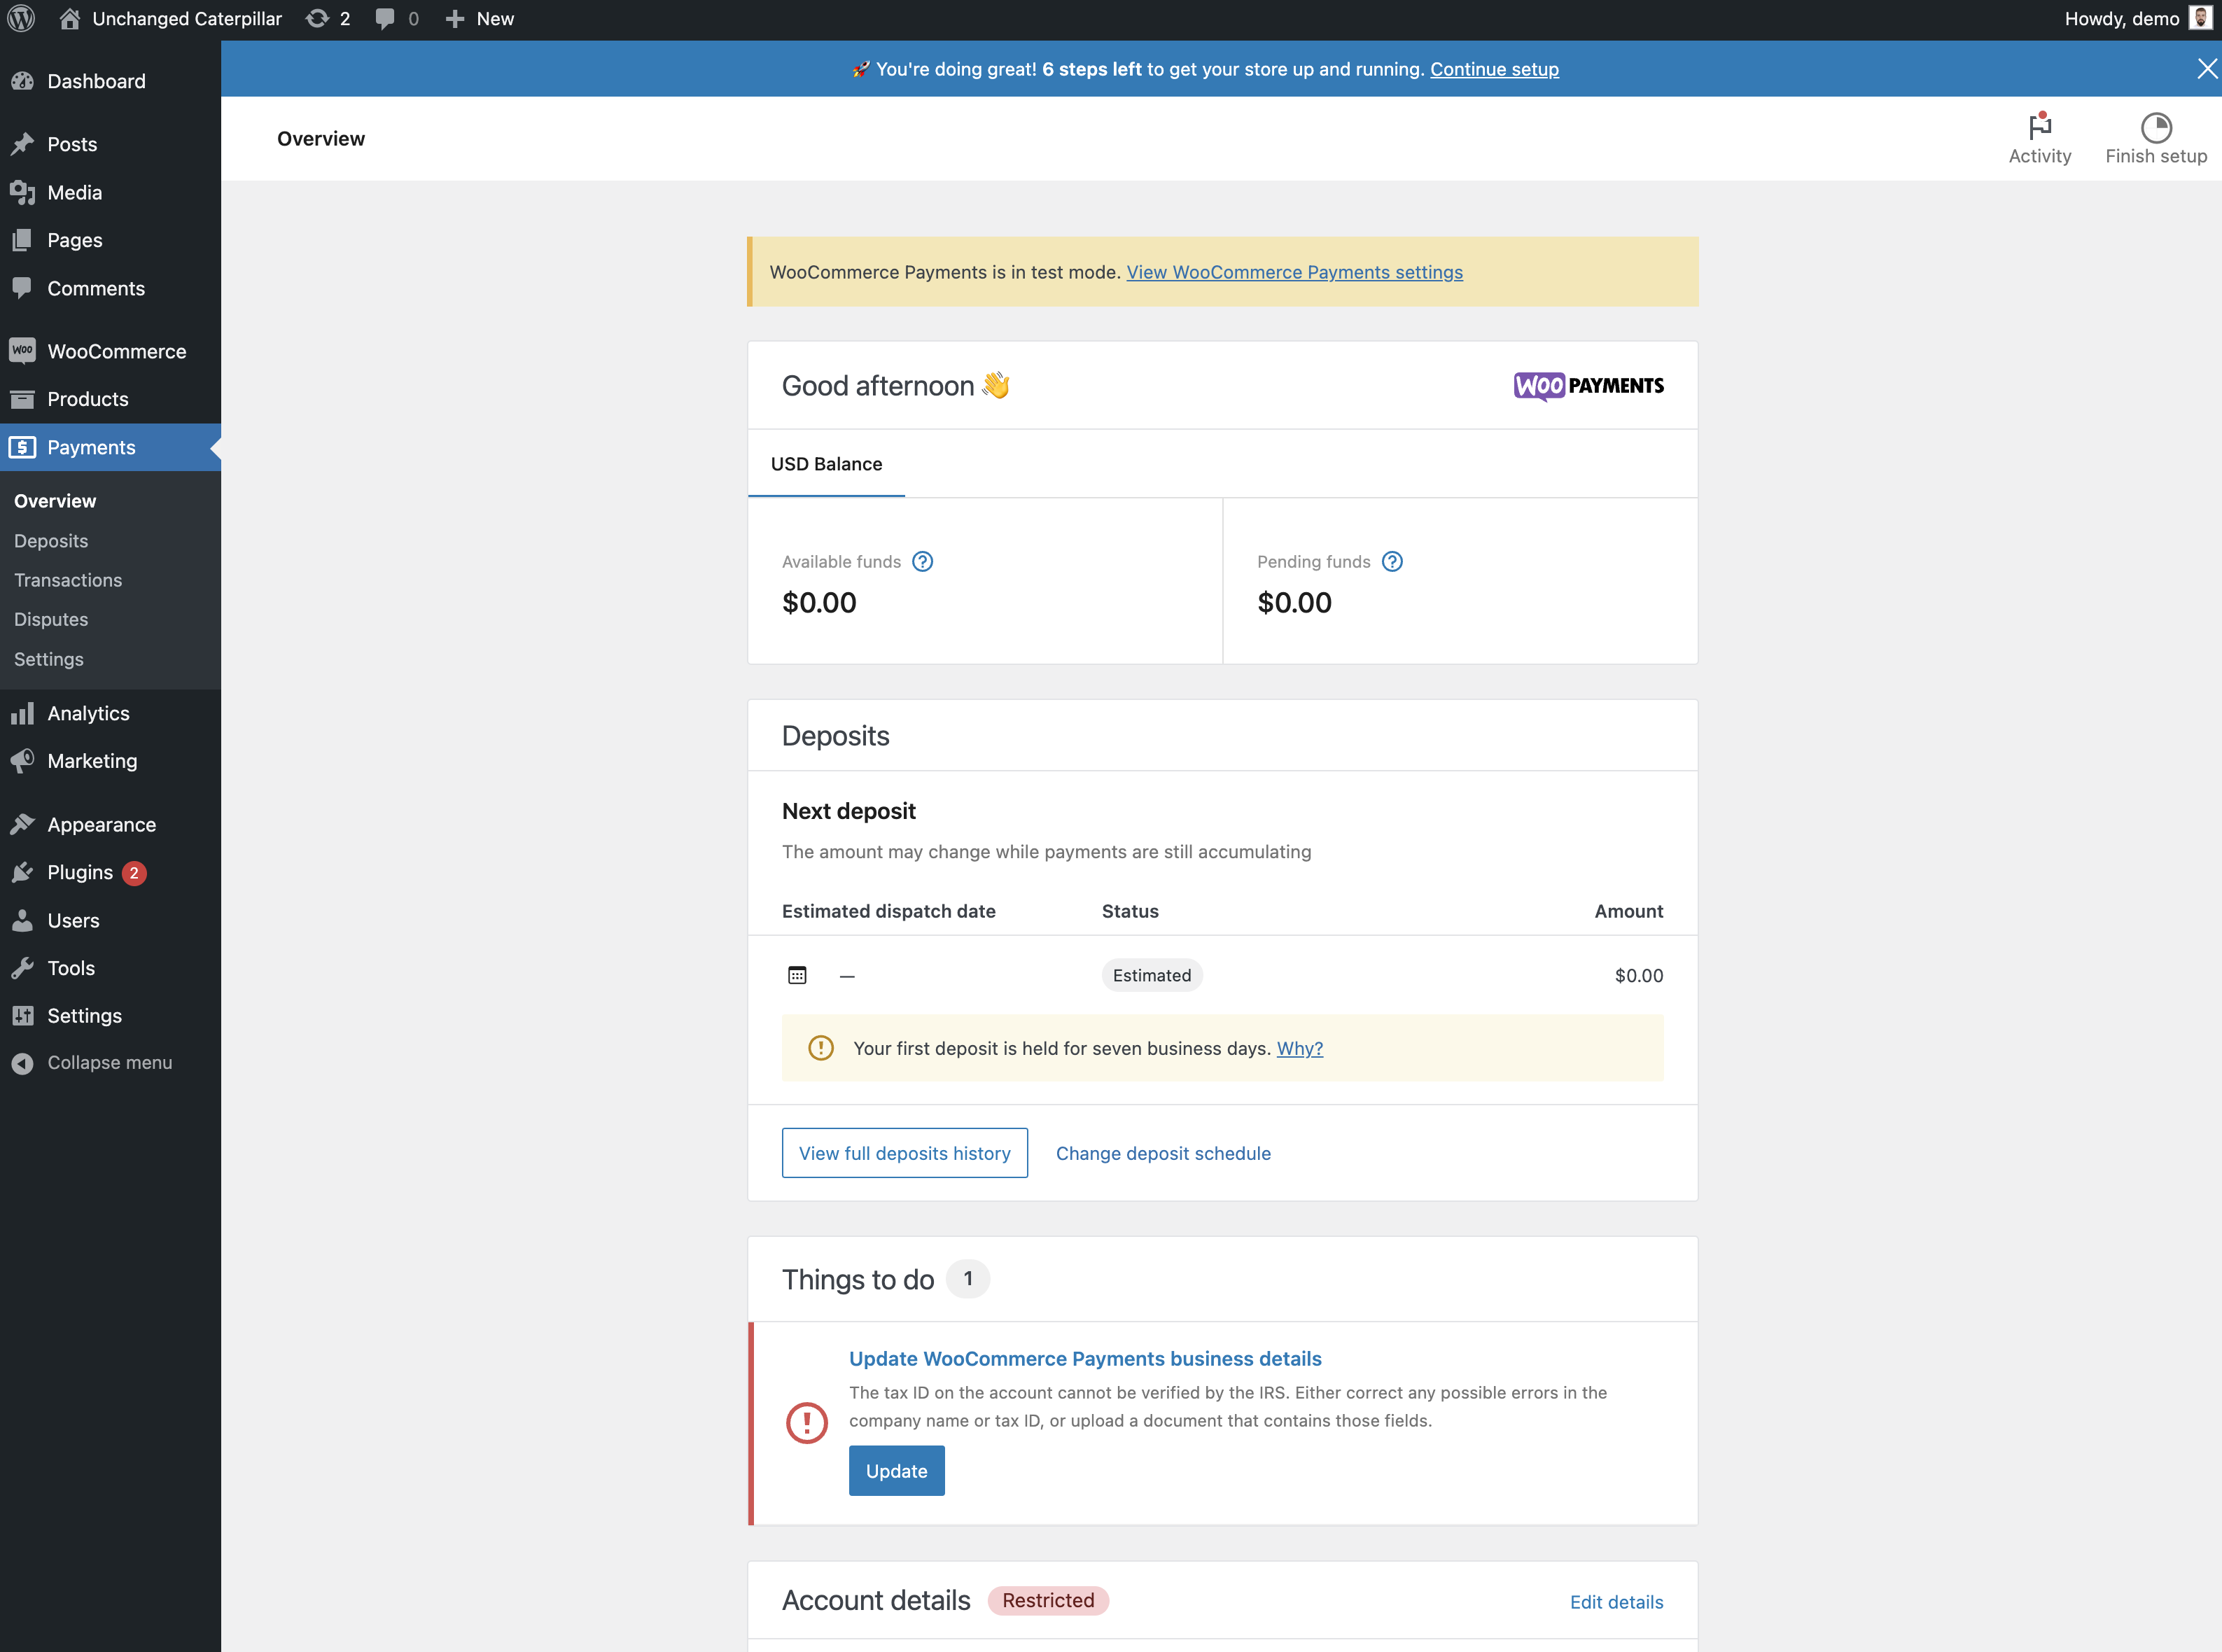Open the Deposits submenu item
The width and height of the screenshot is (2222, 1652).
(51, 540)
